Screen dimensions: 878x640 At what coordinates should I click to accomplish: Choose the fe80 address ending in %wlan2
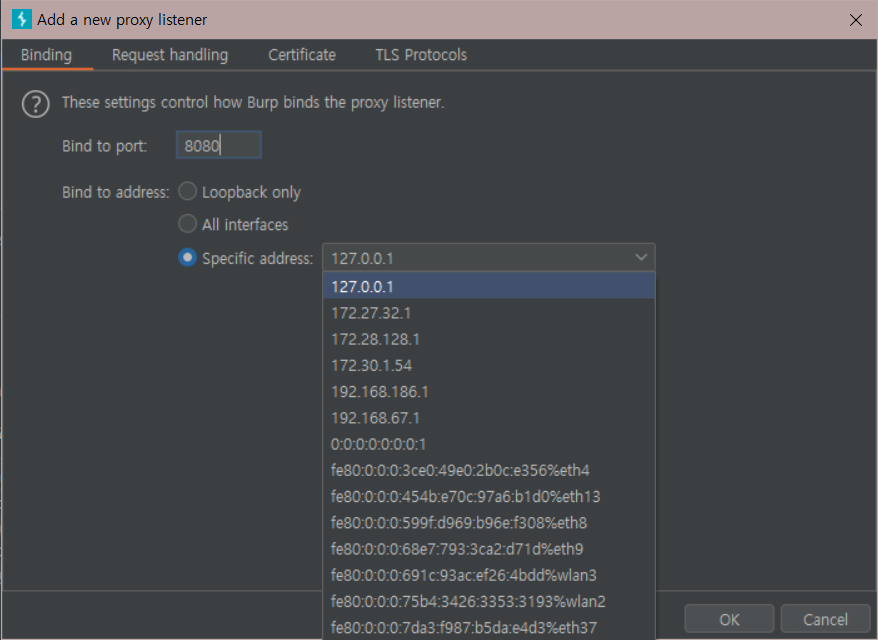pyautogui.click(x=489, y=601)
